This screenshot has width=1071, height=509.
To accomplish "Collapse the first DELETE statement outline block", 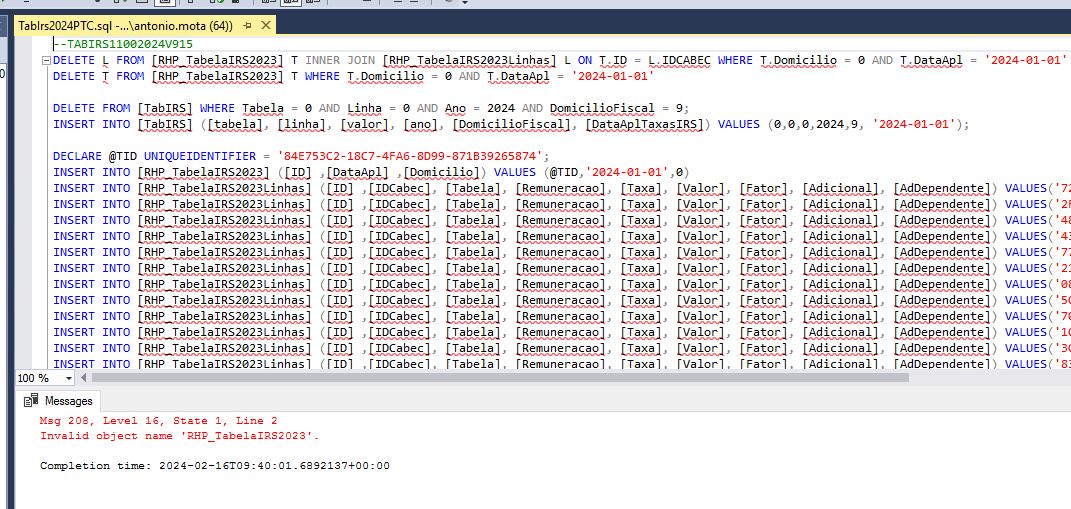I will pyautogui.click(x=46, y=60).
